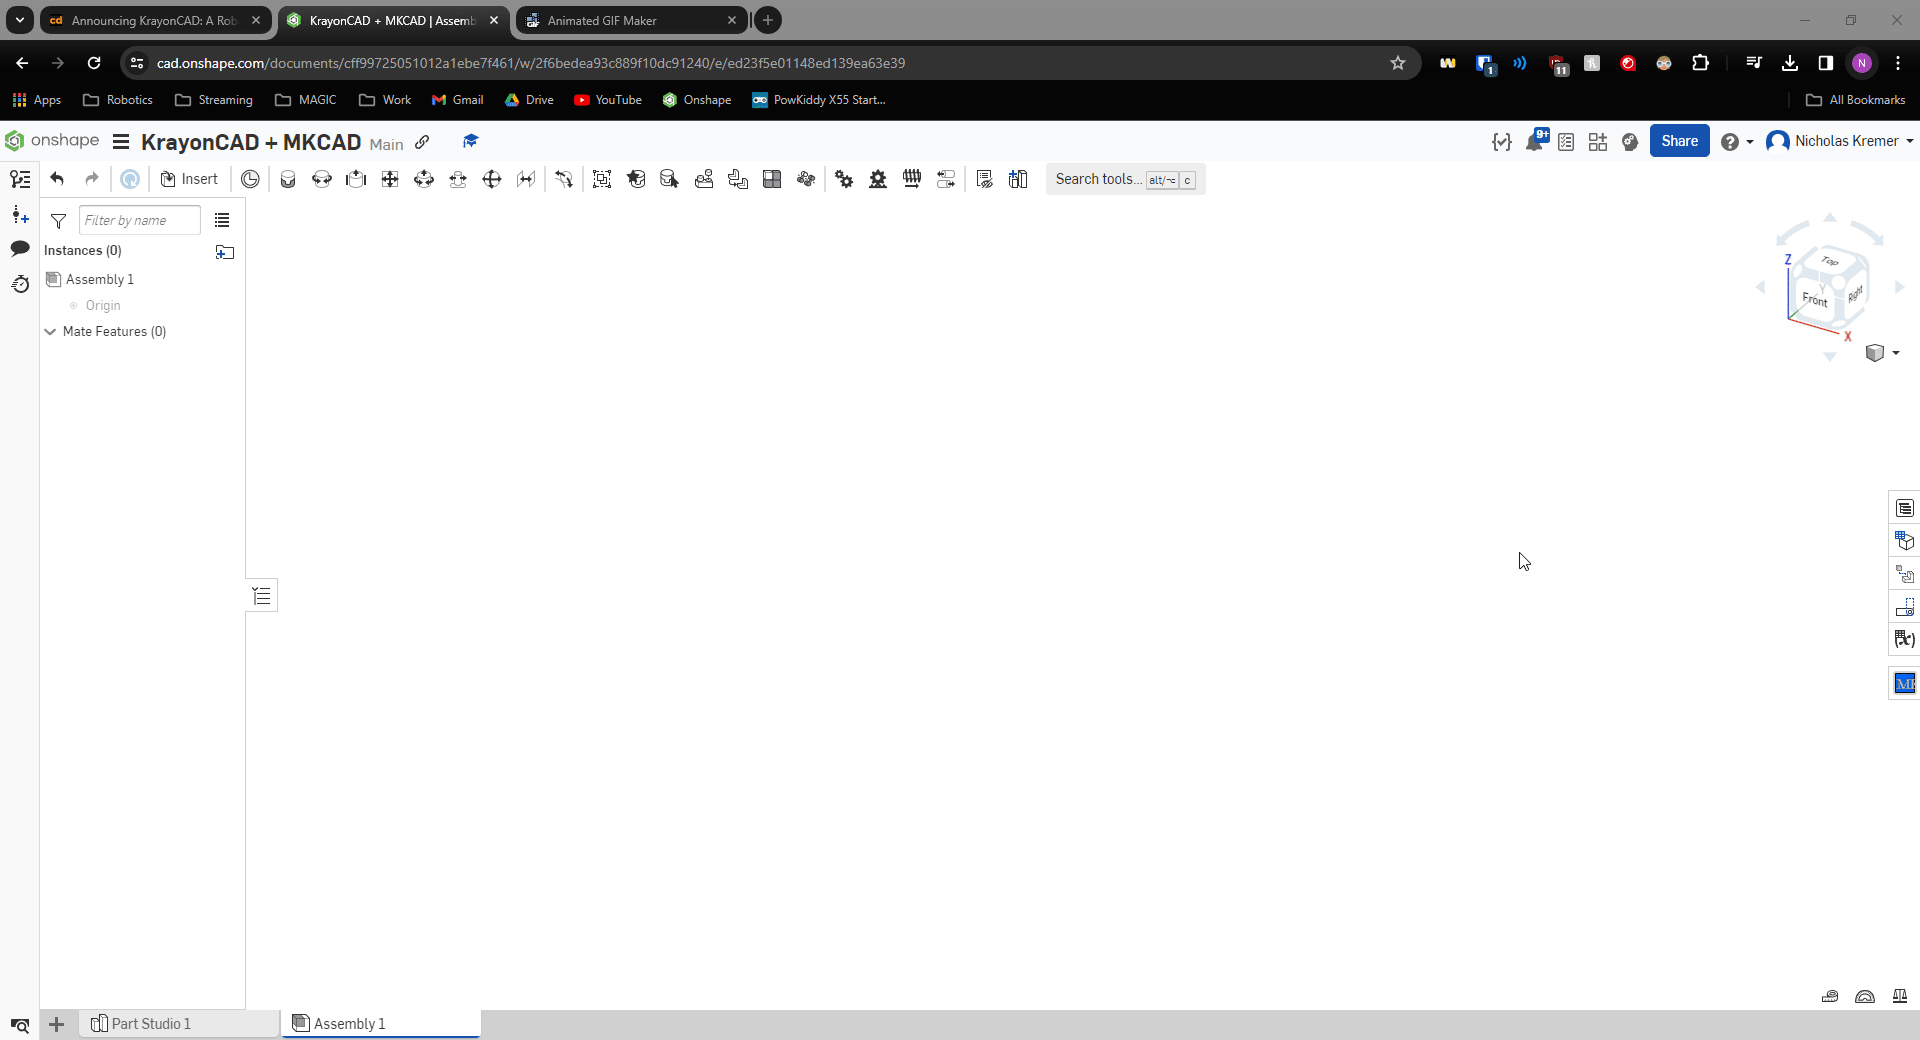Open the Help menu dropdown
Viewport: 1920px width, 1040px height.
point(1737,142)
